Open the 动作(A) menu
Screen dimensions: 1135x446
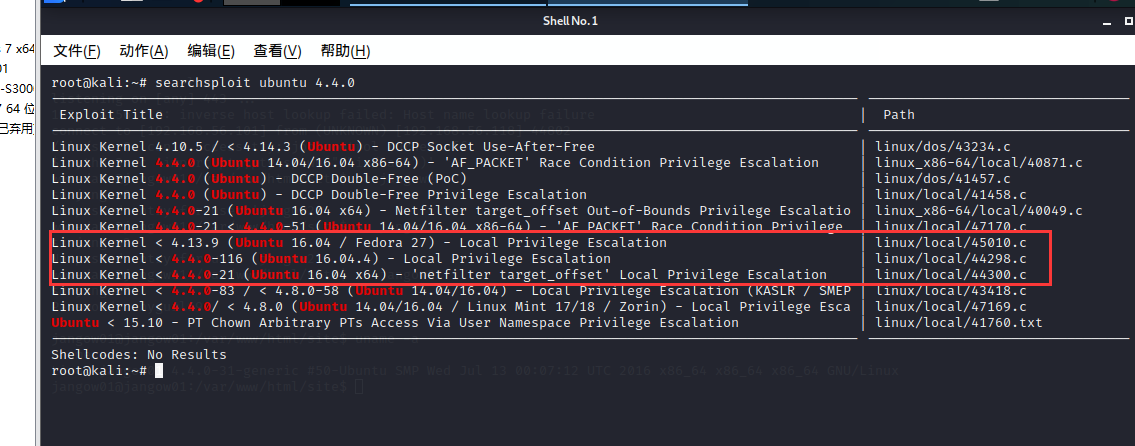(143, 51)
